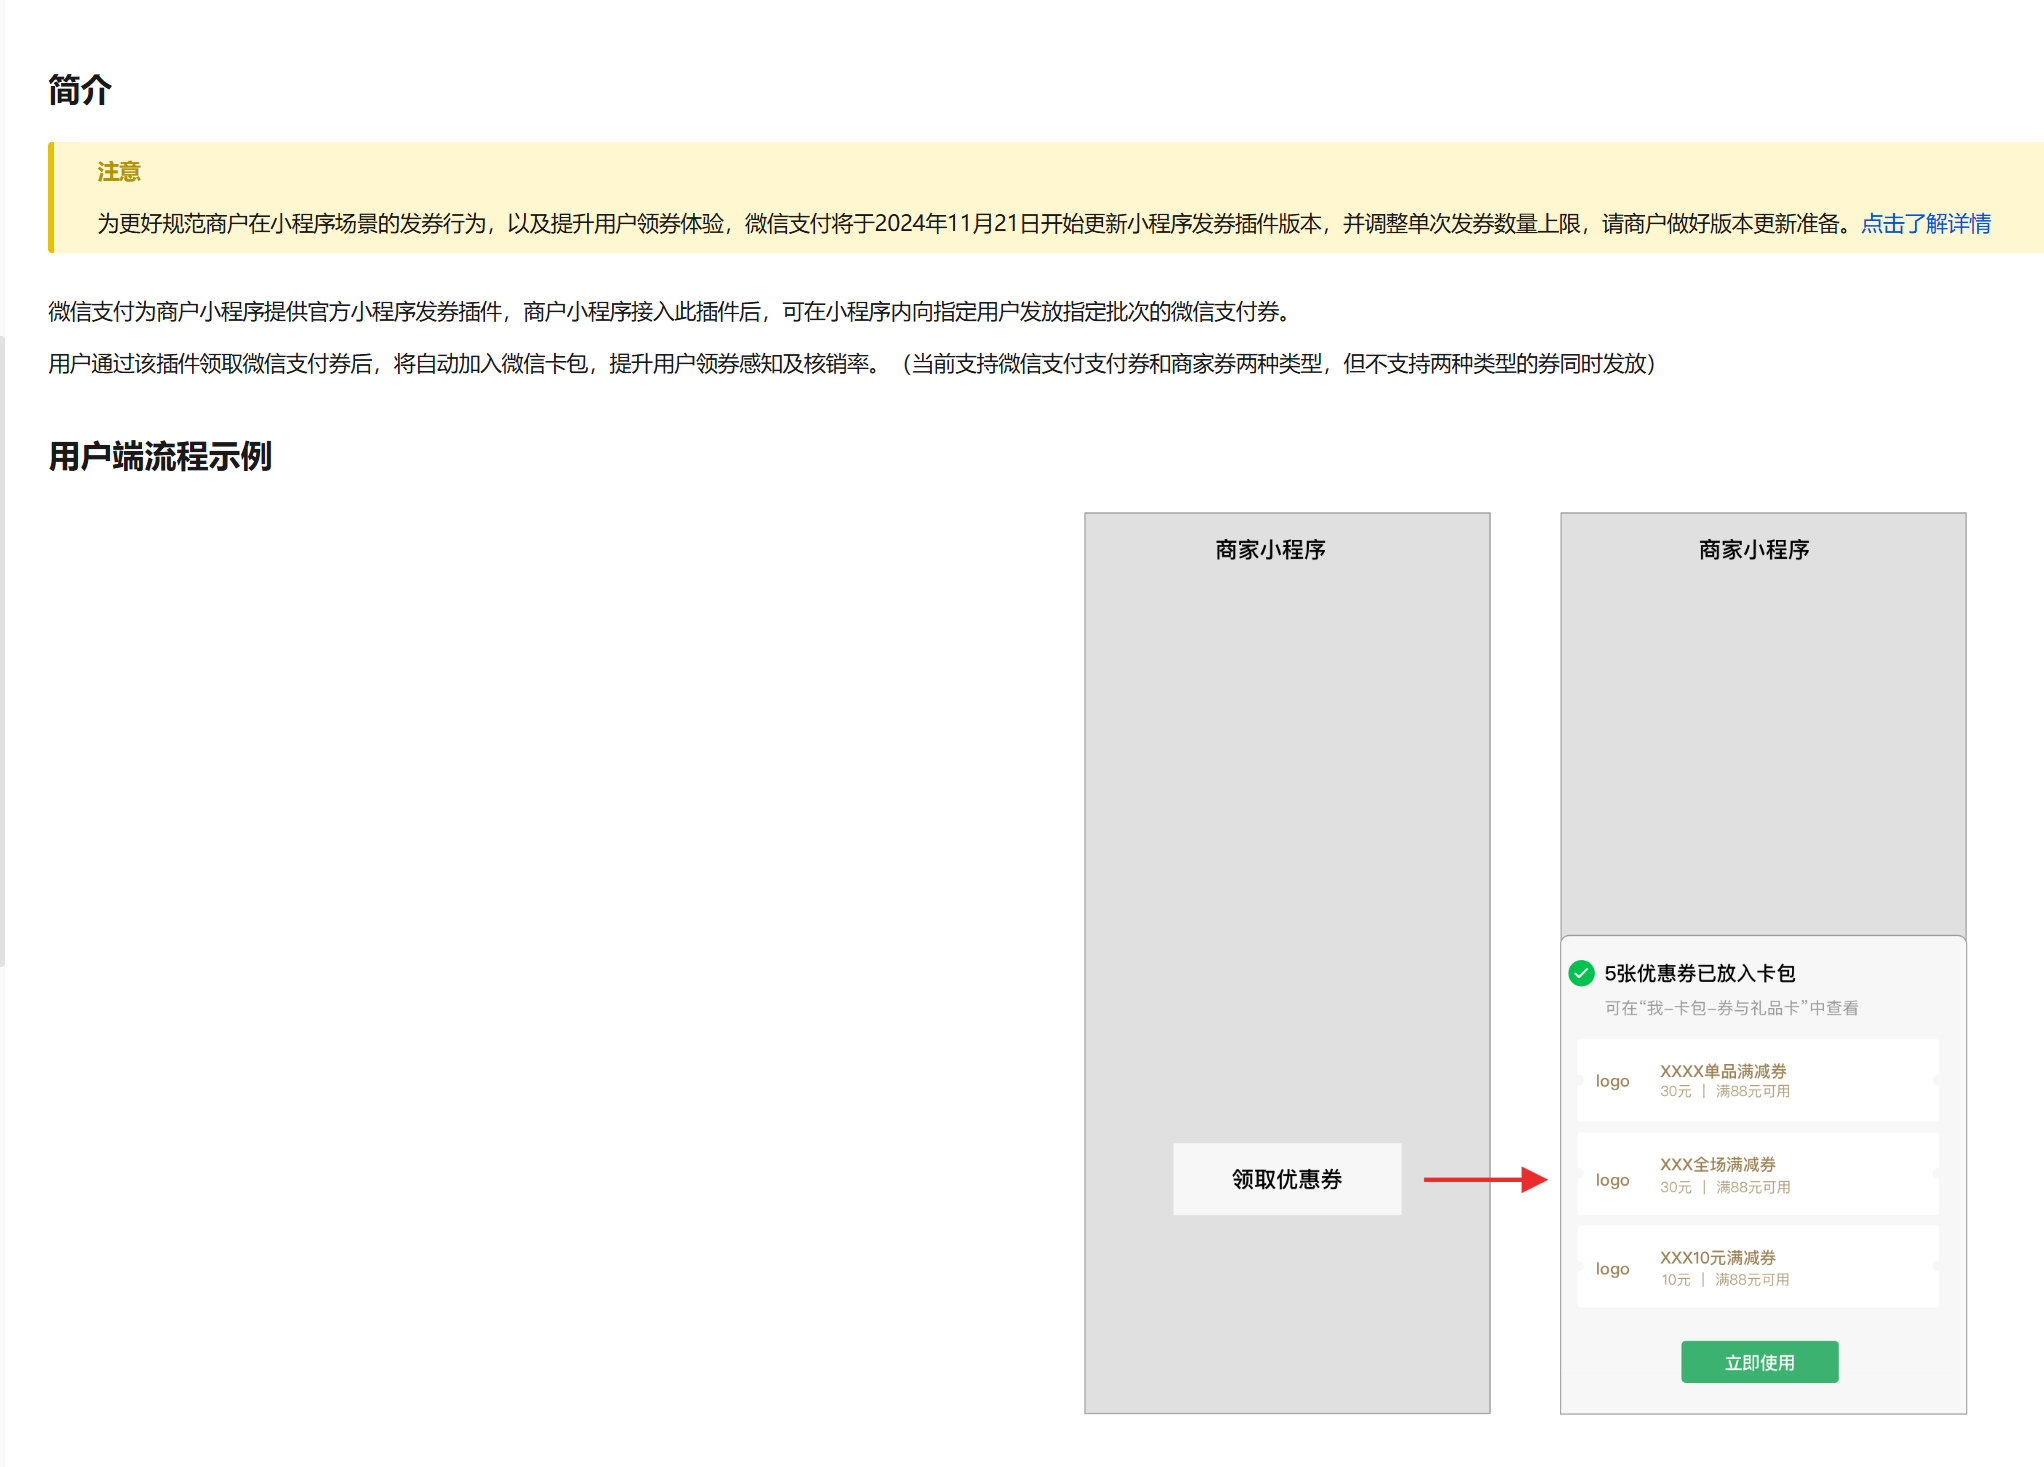
Task: Click the 用户端流程示例 heading
Action: pyautogui.click(x=160, y=456)
